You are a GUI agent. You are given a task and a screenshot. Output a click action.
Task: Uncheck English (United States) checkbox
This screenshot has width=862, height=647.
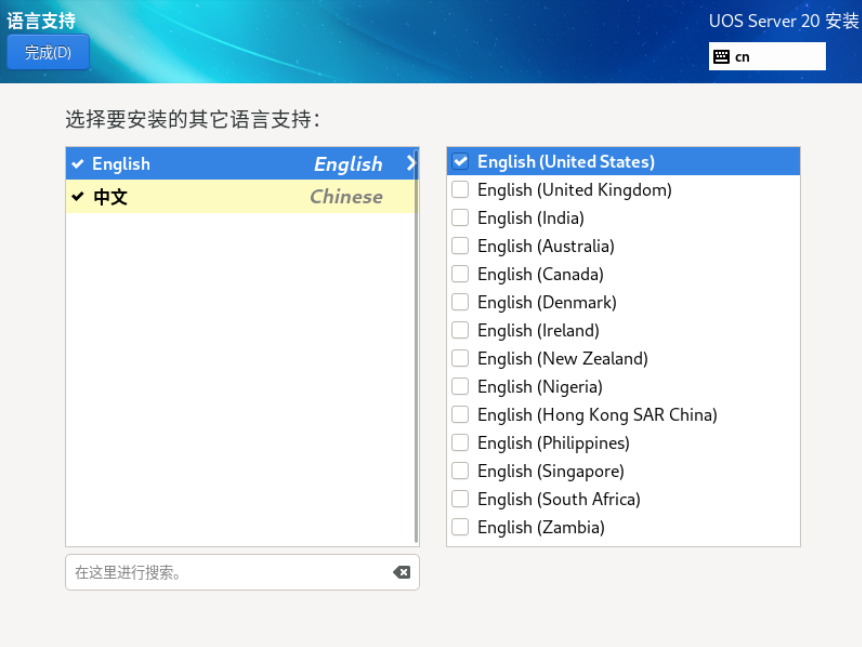(x=460, y=162)
